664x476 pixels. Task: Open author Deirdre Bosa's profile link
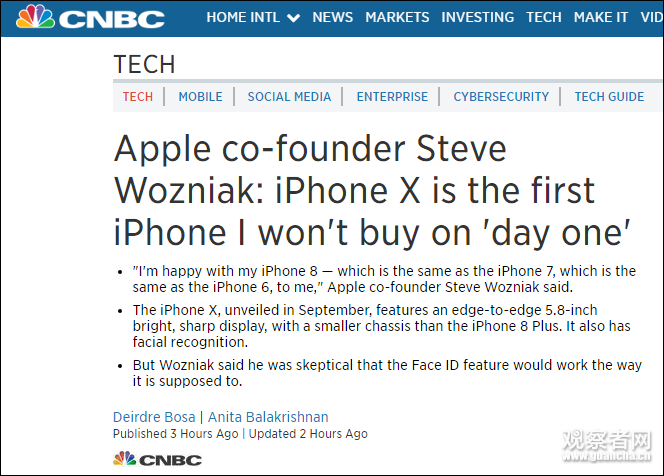(154, 417)
